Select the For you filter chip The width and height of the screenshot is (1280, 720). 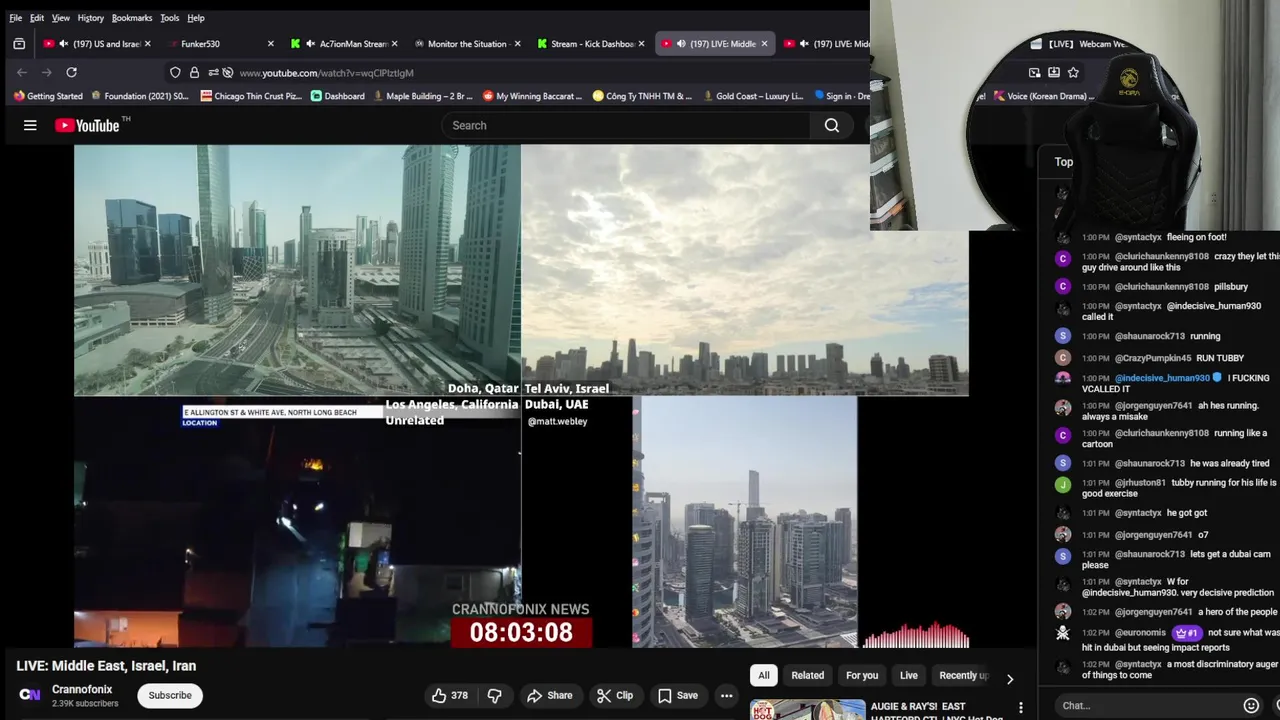(862, 675)
